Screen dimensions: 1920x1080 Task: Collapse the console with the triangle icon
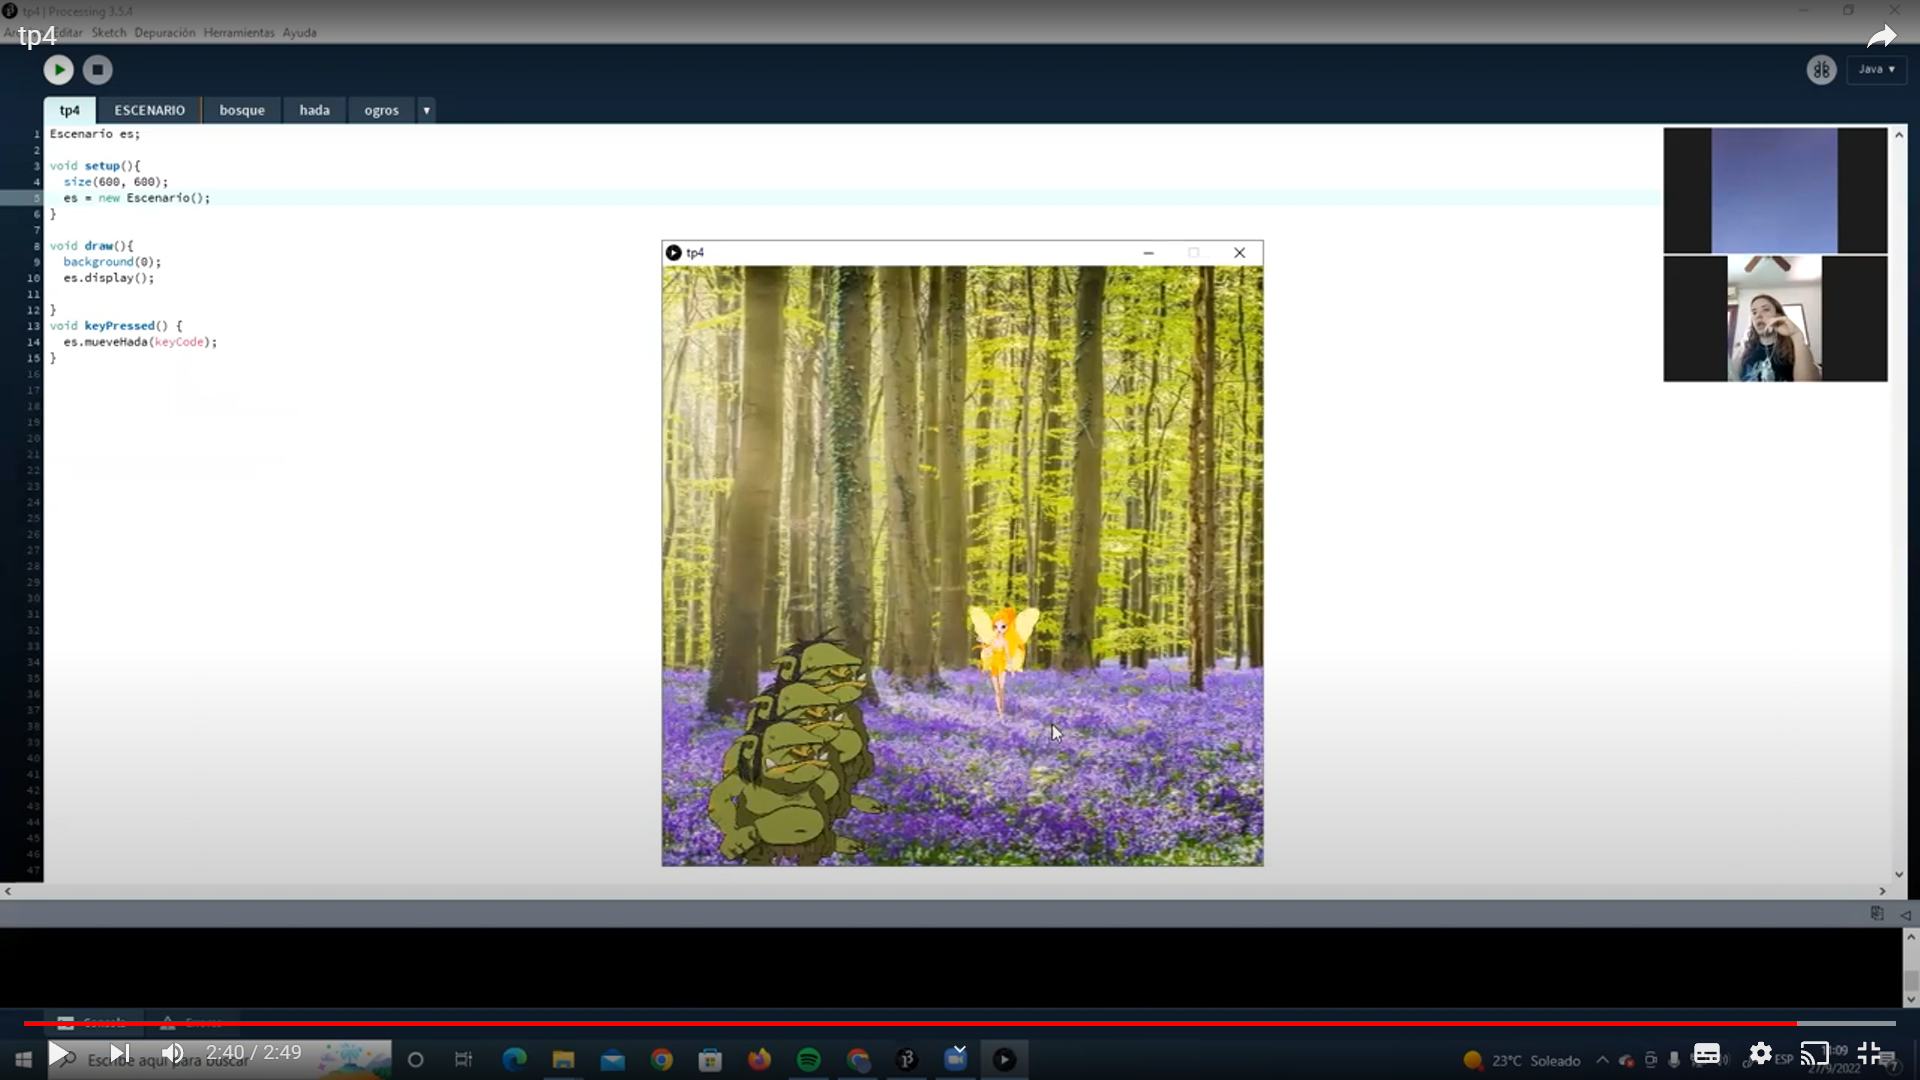tap(1905, 914)
